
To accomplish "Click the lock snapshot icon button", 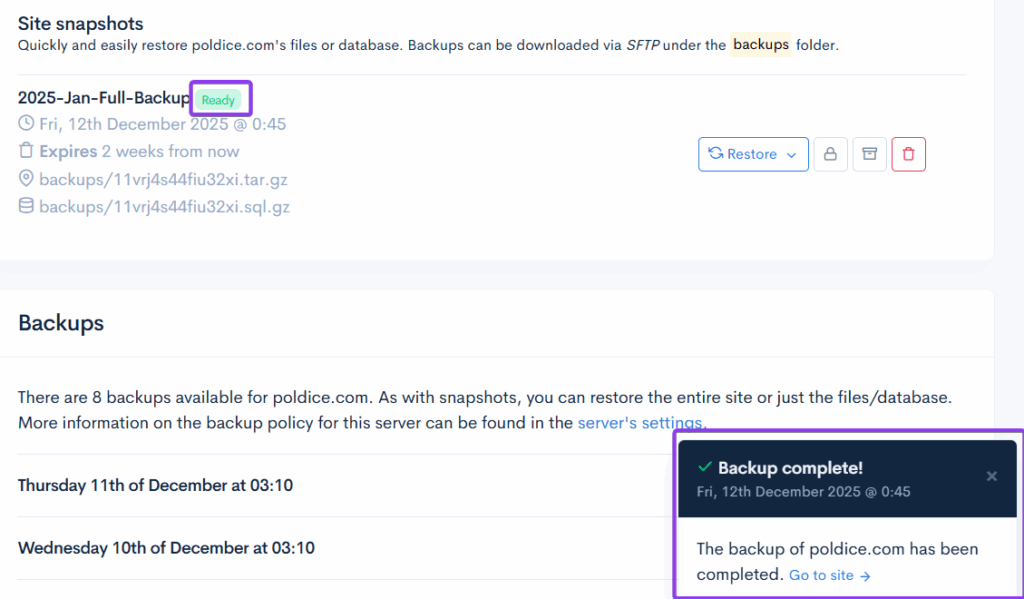I will [830, 154].
